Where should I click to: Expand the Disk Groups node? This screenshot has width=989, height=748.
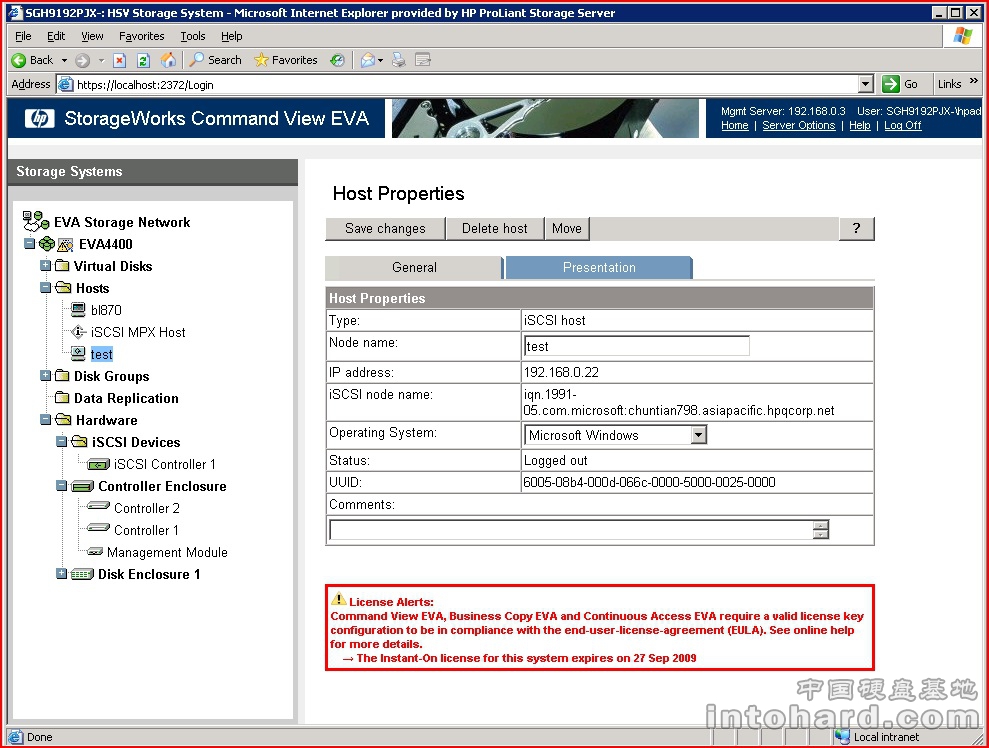(45, 376)
